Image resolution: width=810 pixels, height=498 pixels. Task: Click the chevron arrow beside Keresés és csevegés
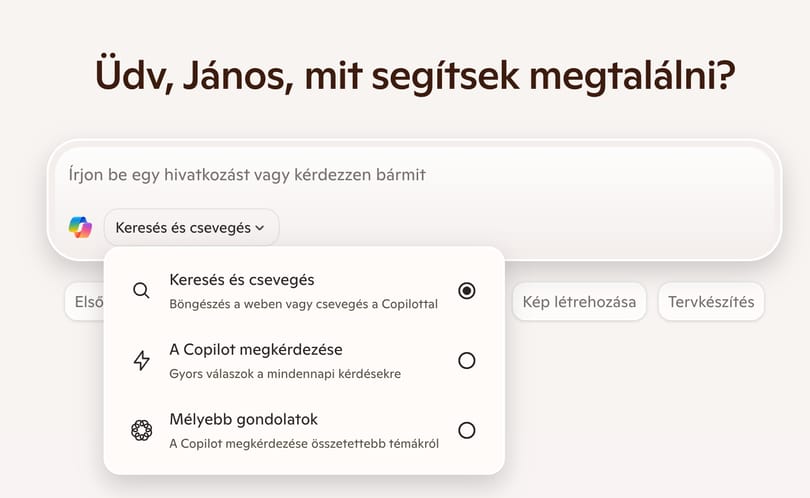coord(260,228)
